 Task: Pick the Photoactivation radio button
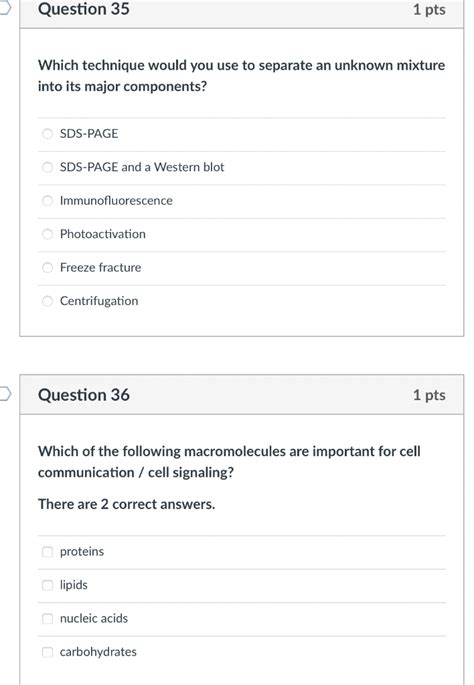[47, 234]
